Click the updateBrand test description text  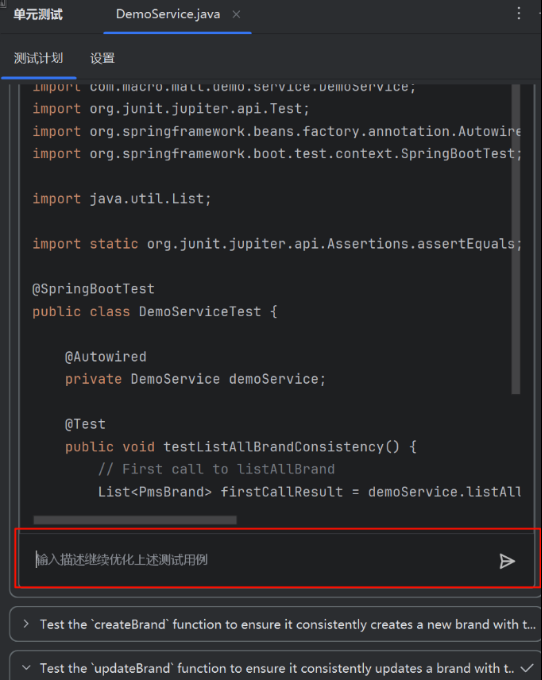point(278,668)
